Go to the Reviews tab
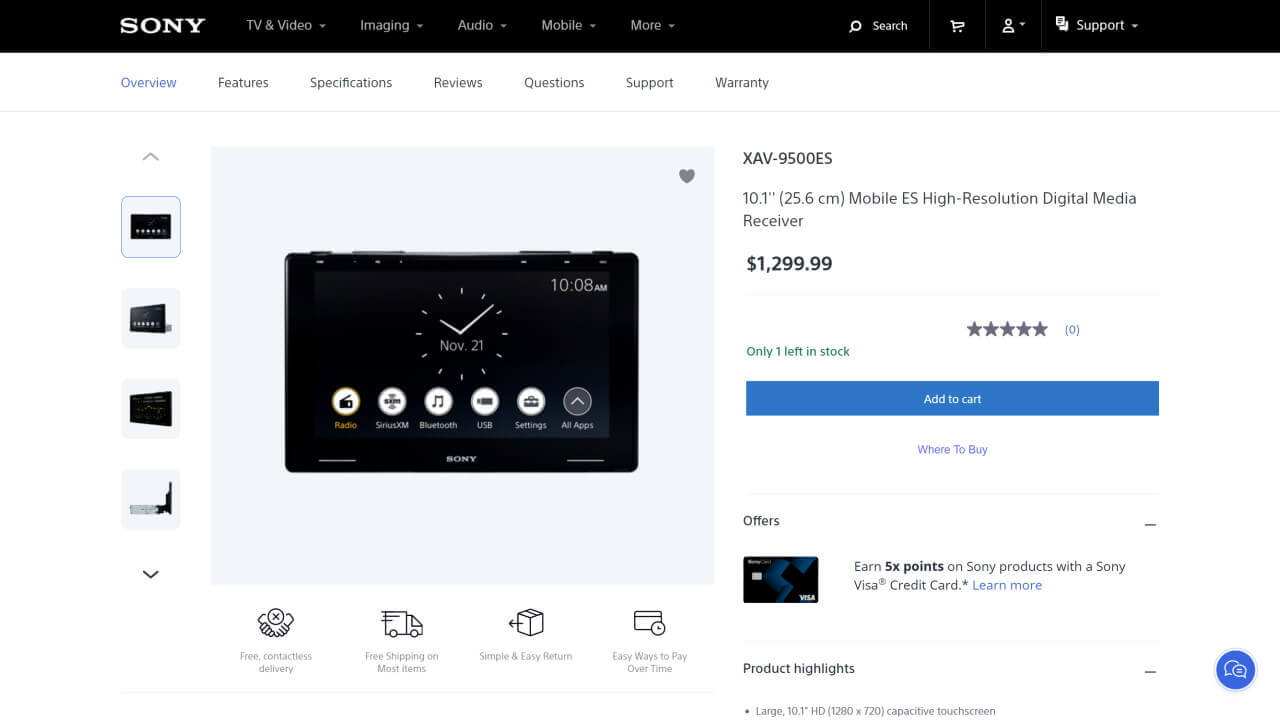Image resolution: width=1280 pixels, height=720 pixels. coord(458,83)
